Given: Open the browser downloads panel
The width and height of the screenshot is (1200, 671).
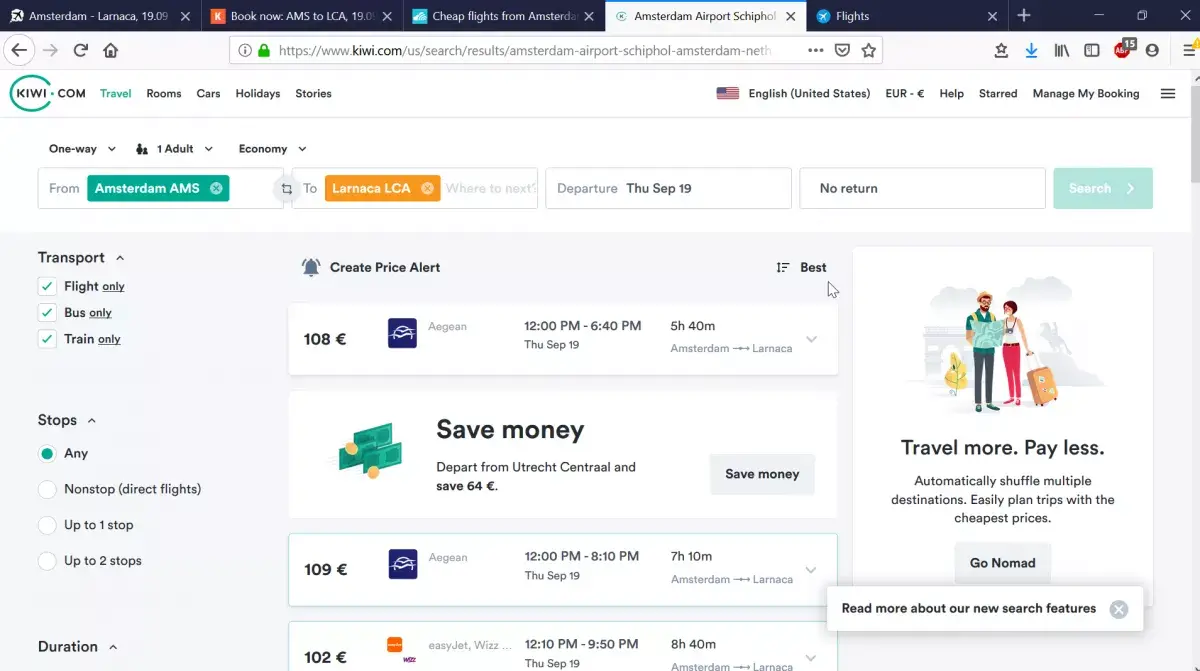Looking at the screenshot, I should (1031, 51).
